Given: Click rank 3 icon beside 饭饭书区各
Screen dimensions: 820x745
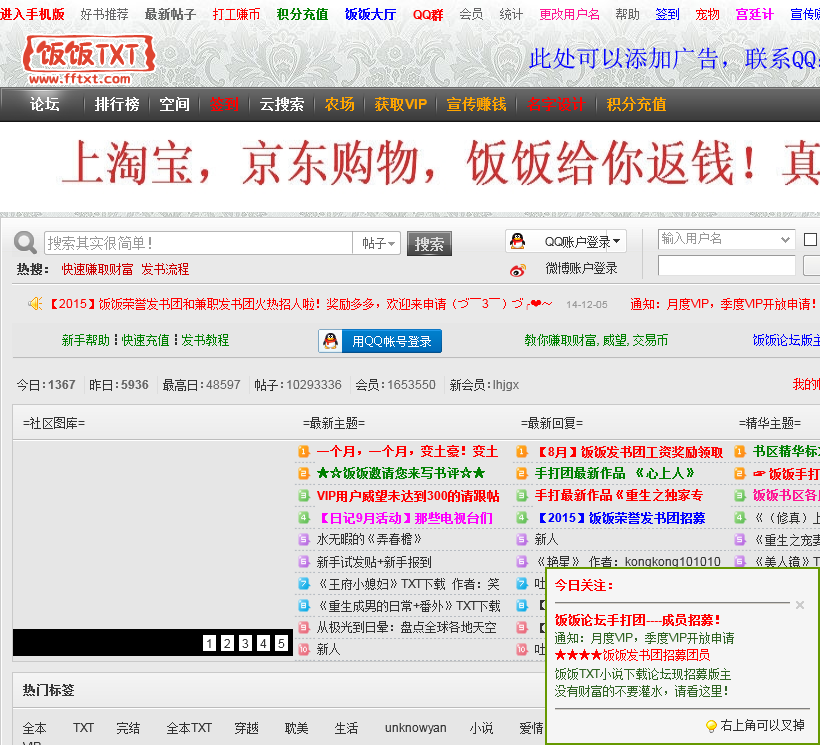Looking at the screenshot, I should click(739, 495).
